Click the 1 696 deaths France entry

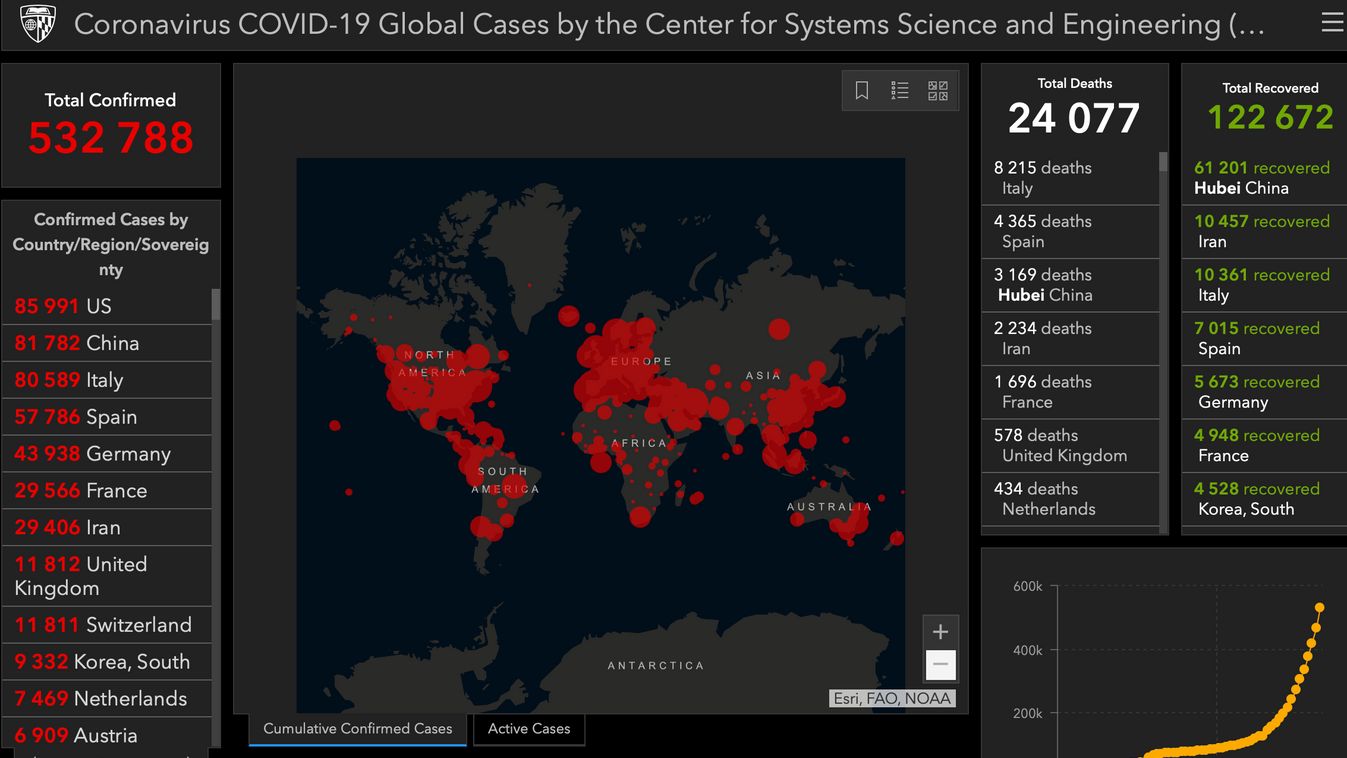click(x=1070, y=392)
